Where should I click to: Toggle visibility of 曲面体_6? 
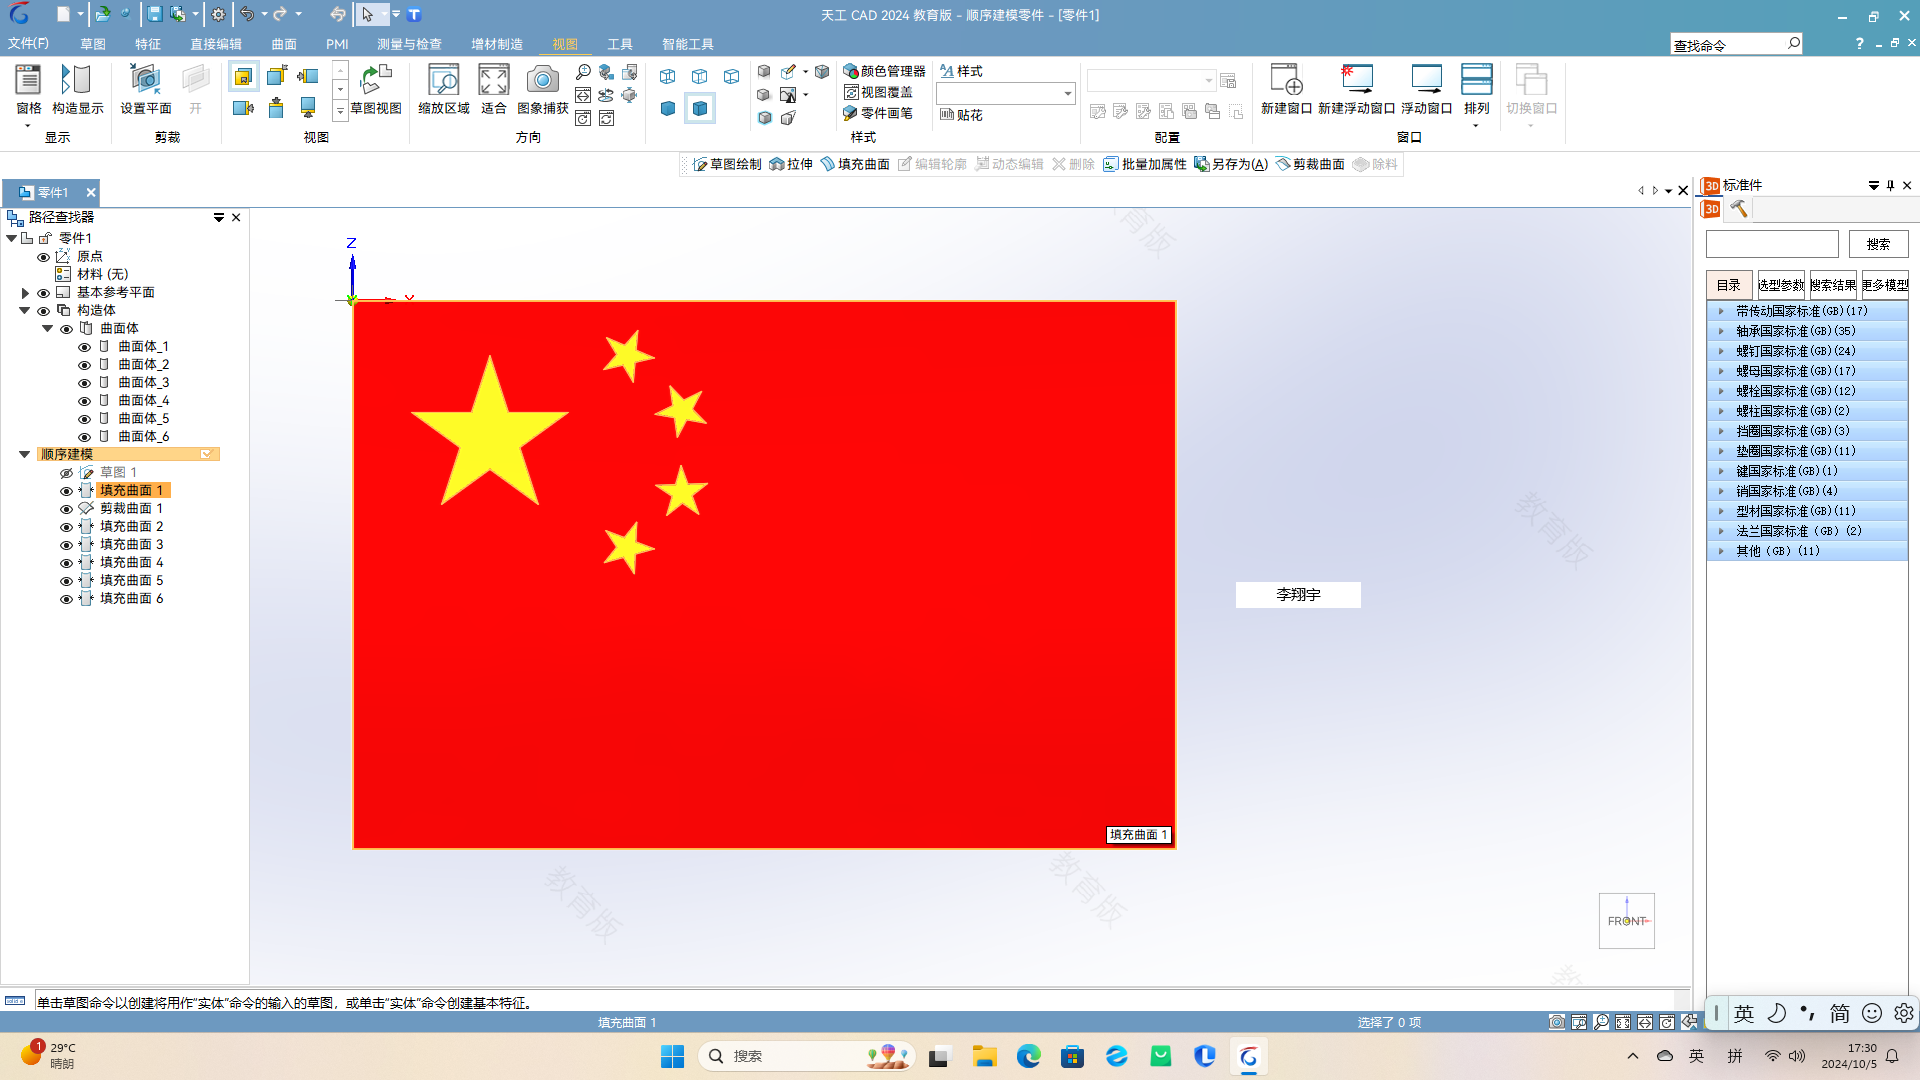(84, 437)
